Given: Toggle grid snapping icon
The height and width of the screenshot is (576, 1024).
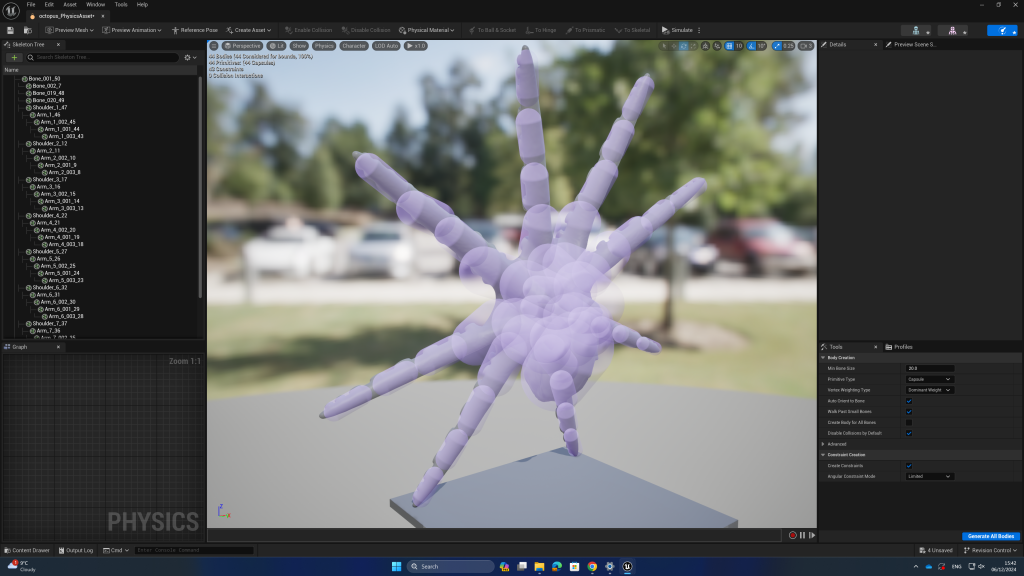Looking at the screenshot, I should (x=729, y=46).
